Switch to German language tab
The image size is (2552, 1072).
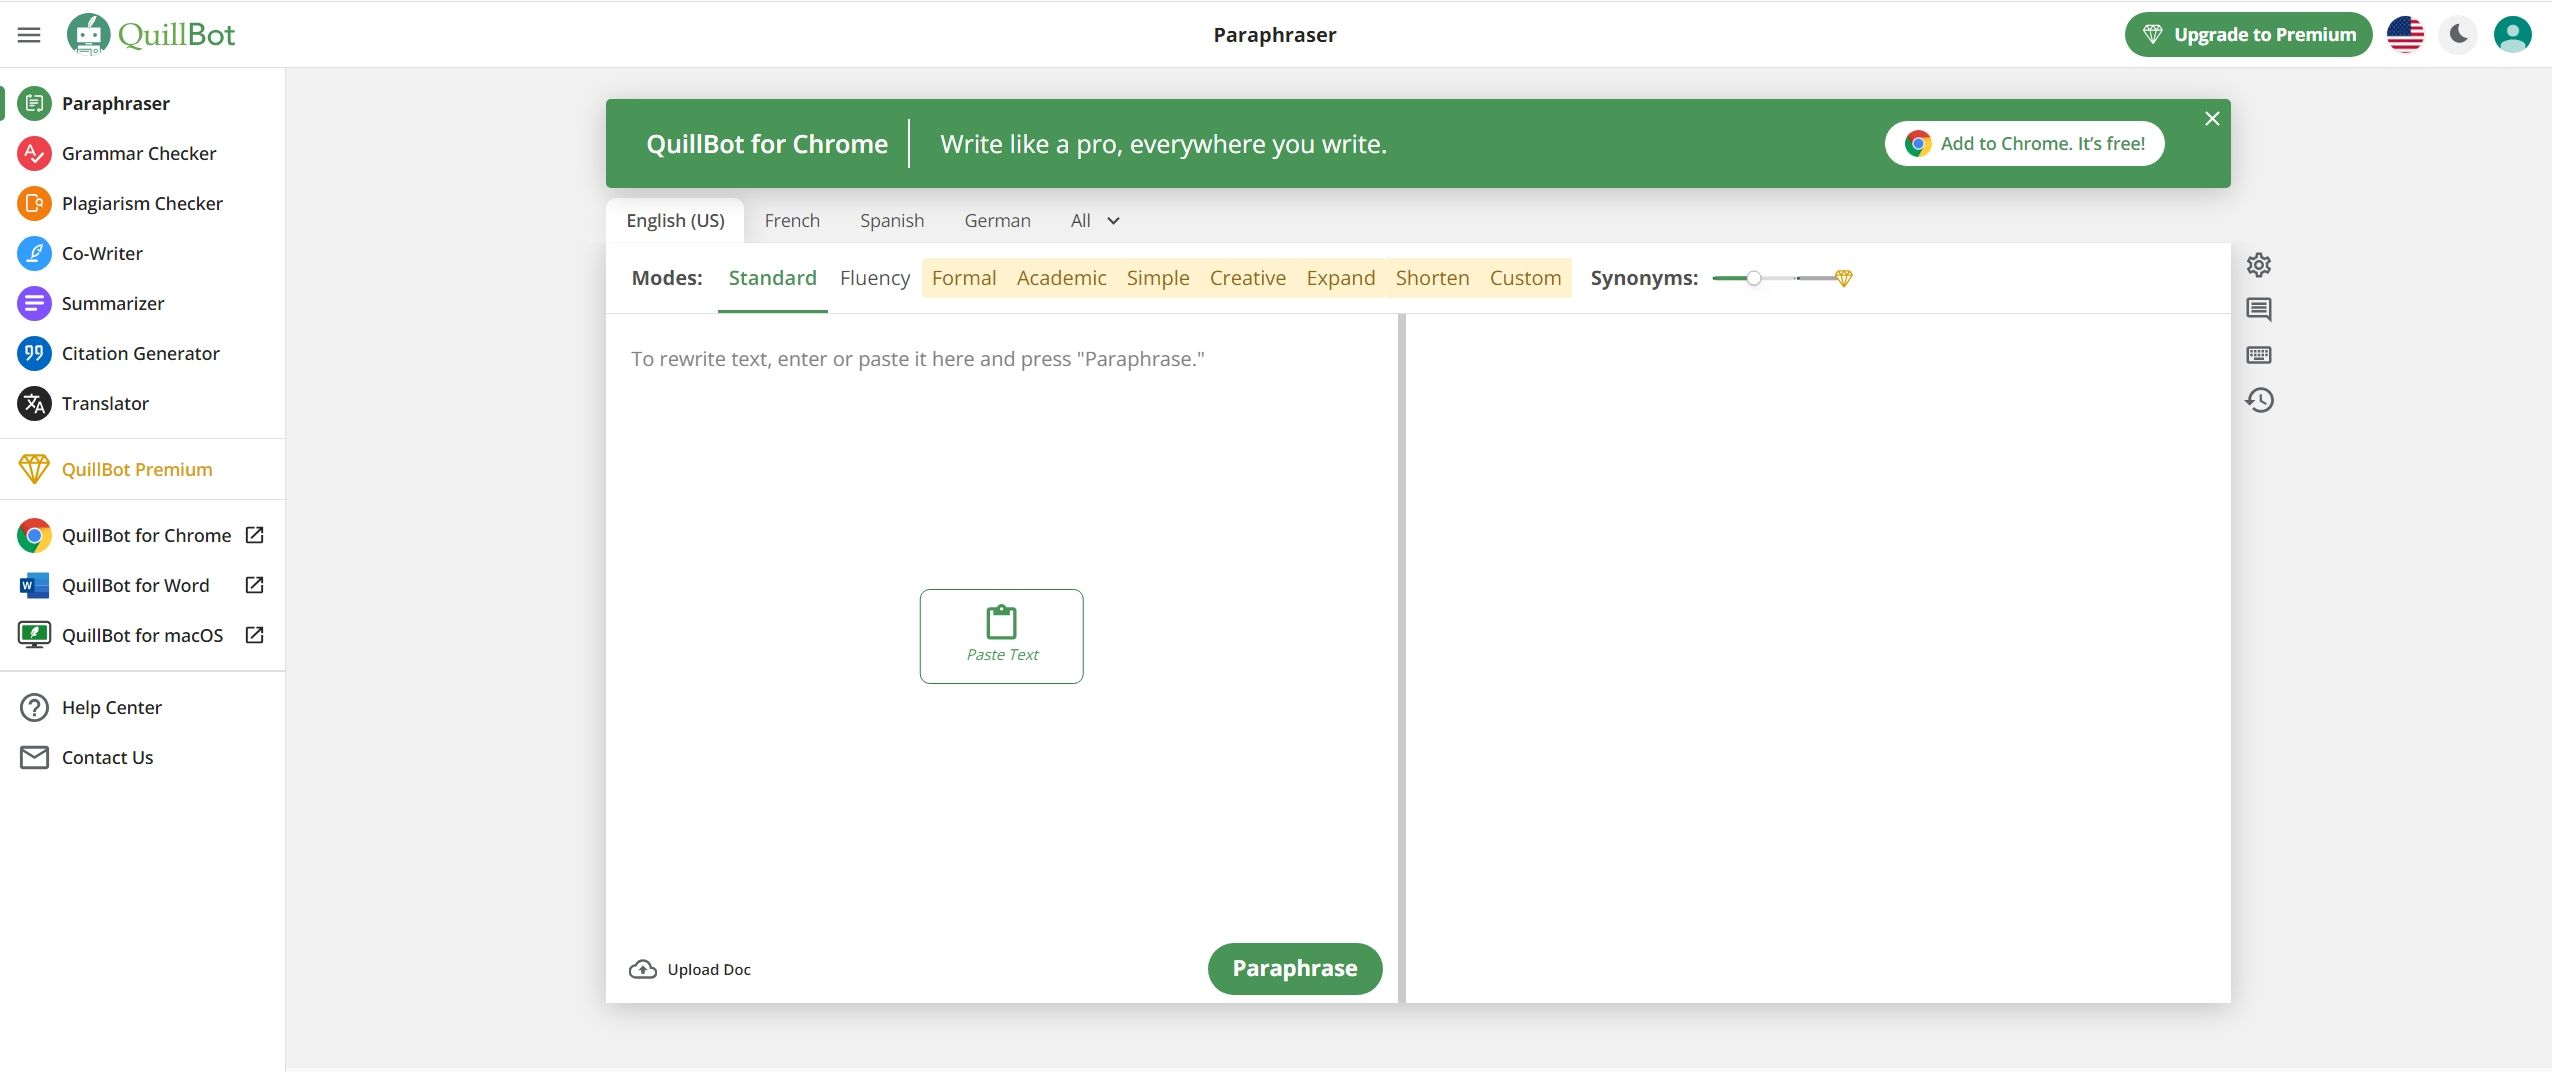pyautogui.click(x=997, y=221)
